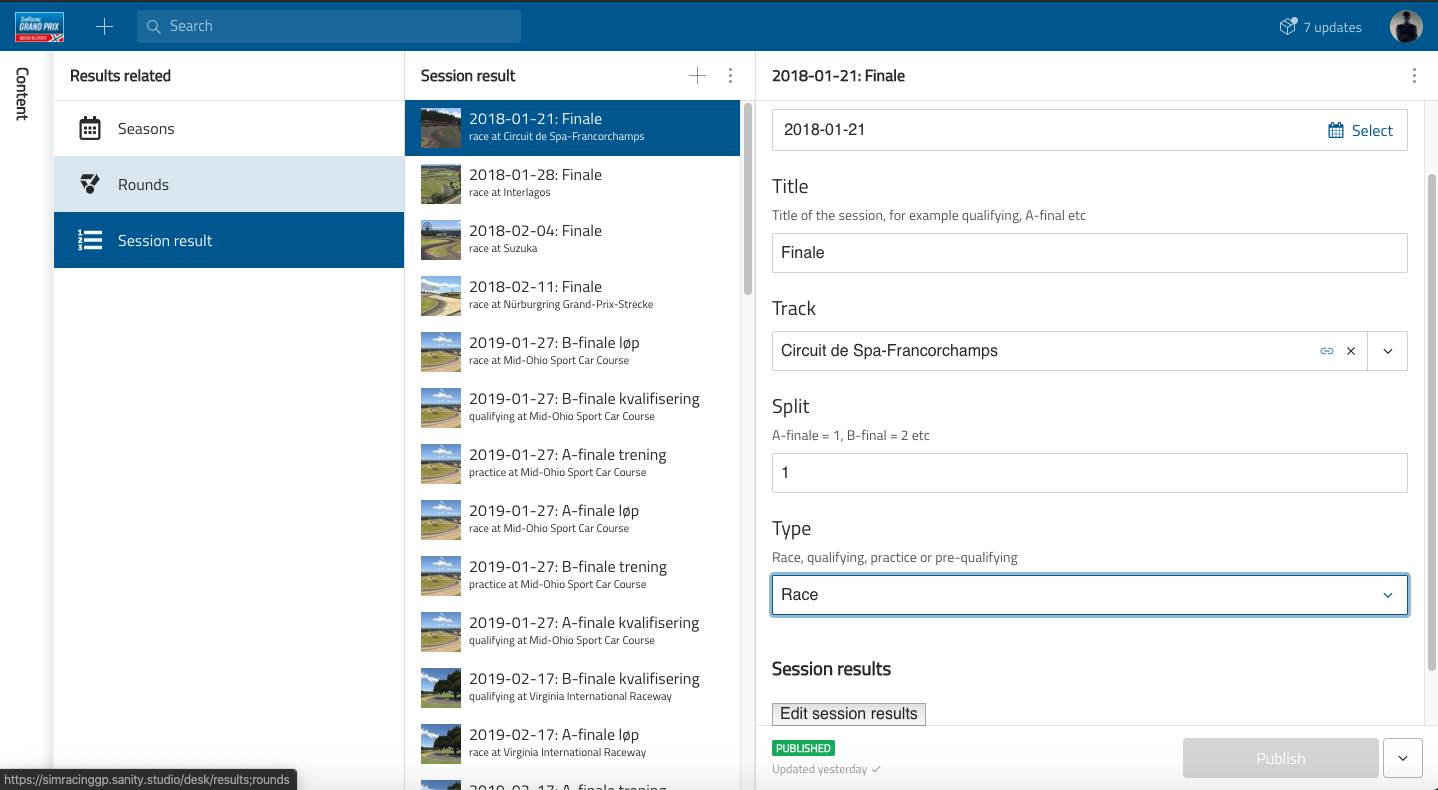The image size is (1438, 790).
Task: Click the green PUBLISHED status badge
Action: (803, 748)
